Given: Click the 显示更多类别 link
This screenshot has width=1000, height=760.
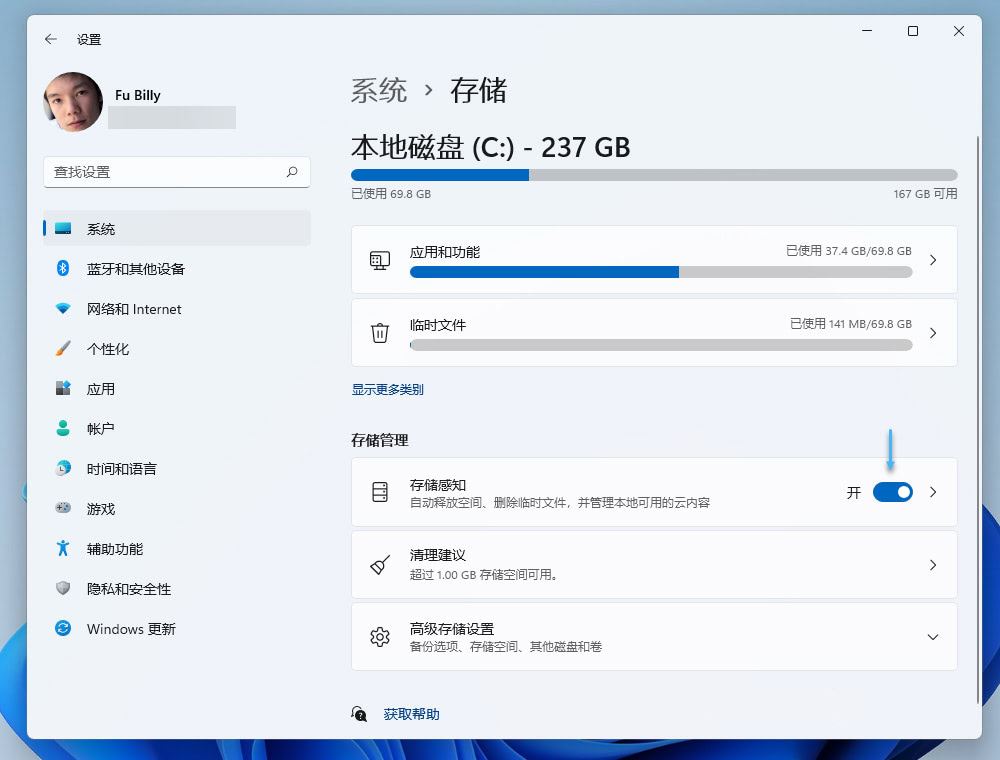Looking at the screenshot, I should click(x=387, y=390).
